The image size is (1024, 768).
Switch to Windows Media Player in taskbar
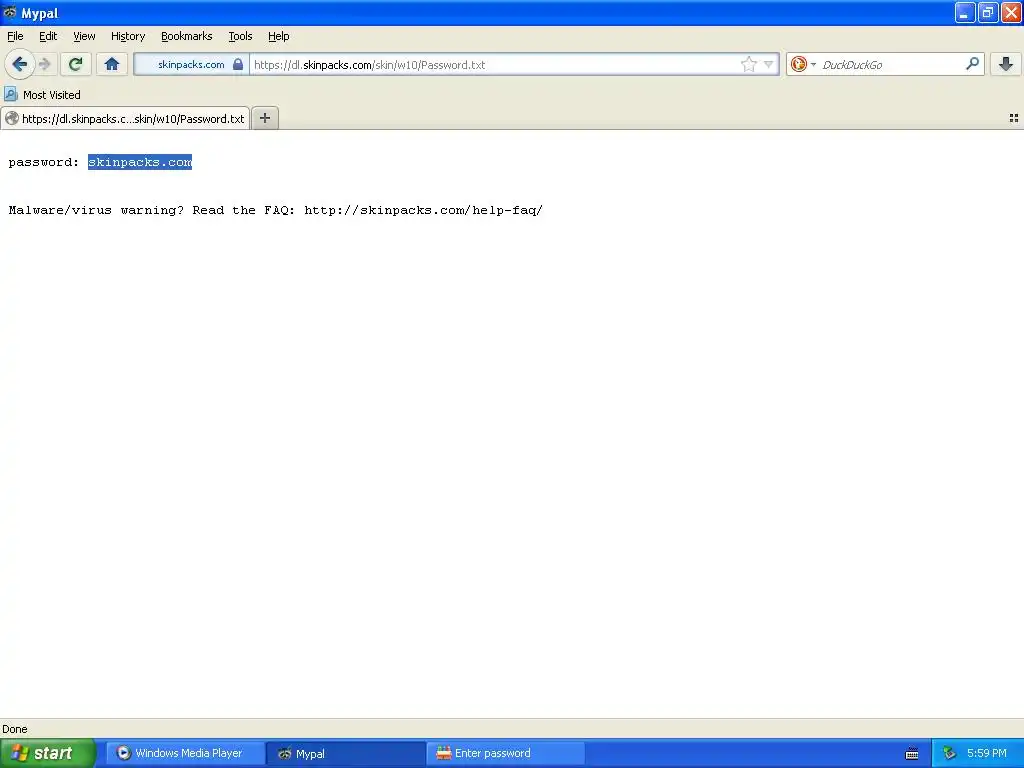tap(185, 753)
